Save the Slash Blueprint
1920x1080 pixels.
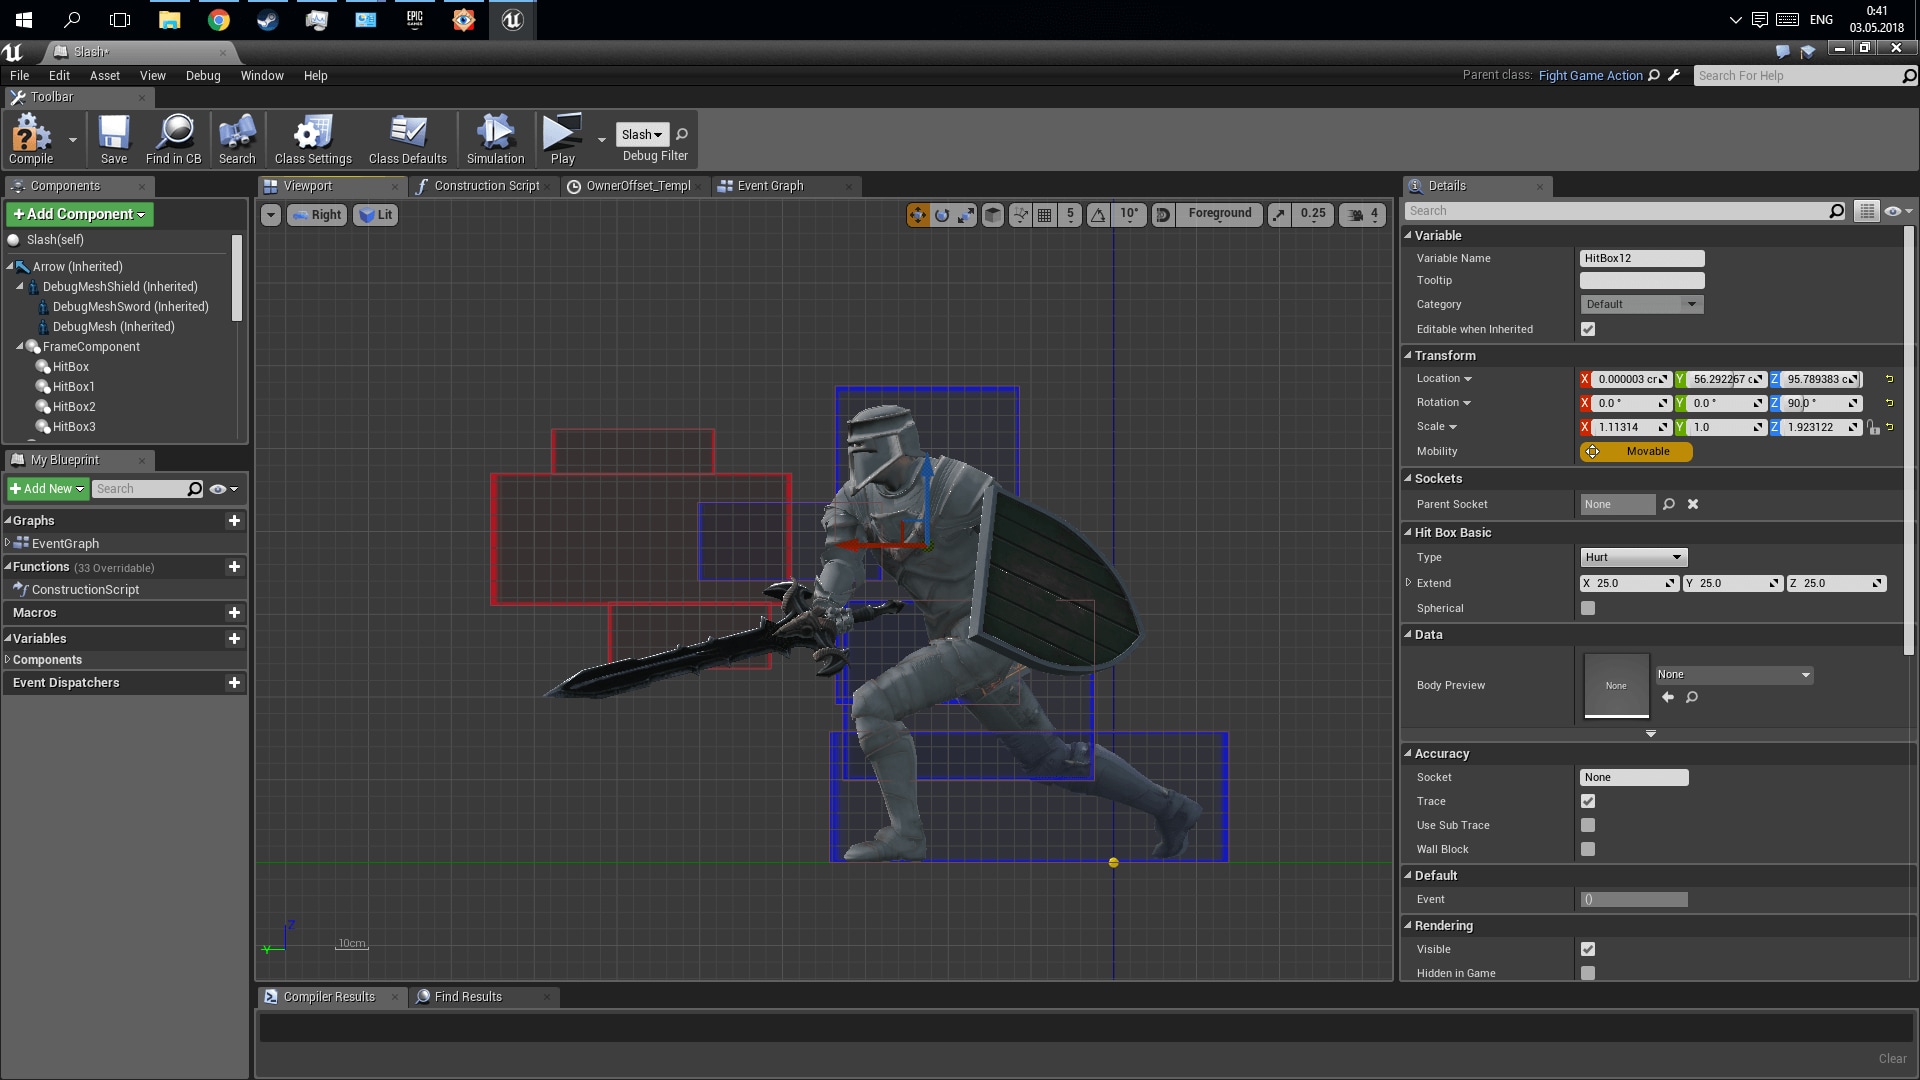point(113,139)
